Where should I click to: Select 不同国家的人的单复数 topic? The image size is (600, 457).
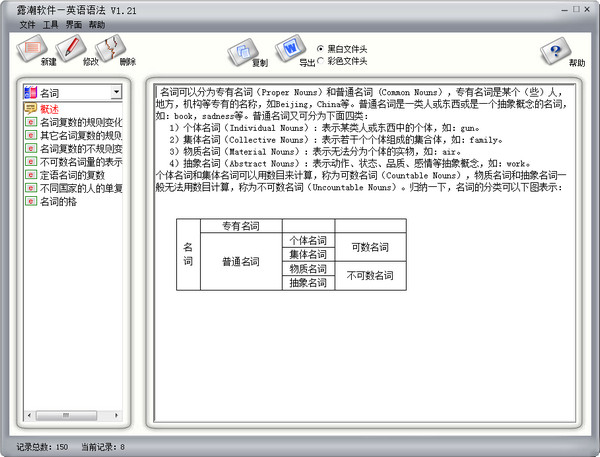(80, 188)
